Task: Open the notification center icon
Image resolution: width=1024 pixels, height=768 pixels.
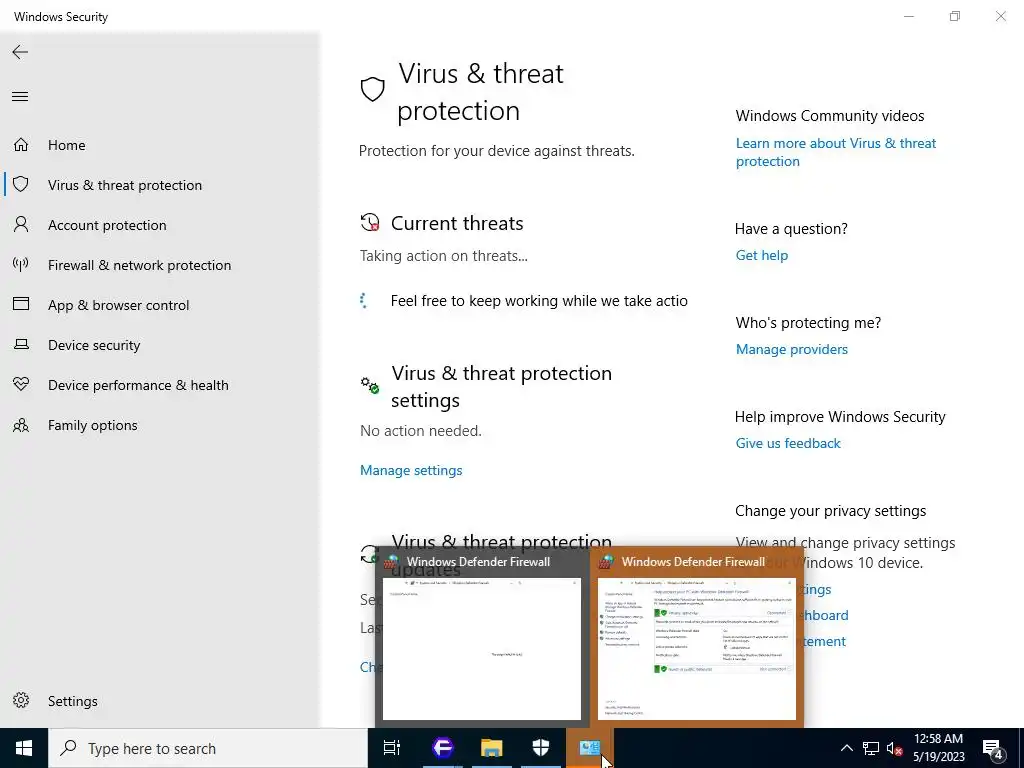Action: (x=993, y=748)
